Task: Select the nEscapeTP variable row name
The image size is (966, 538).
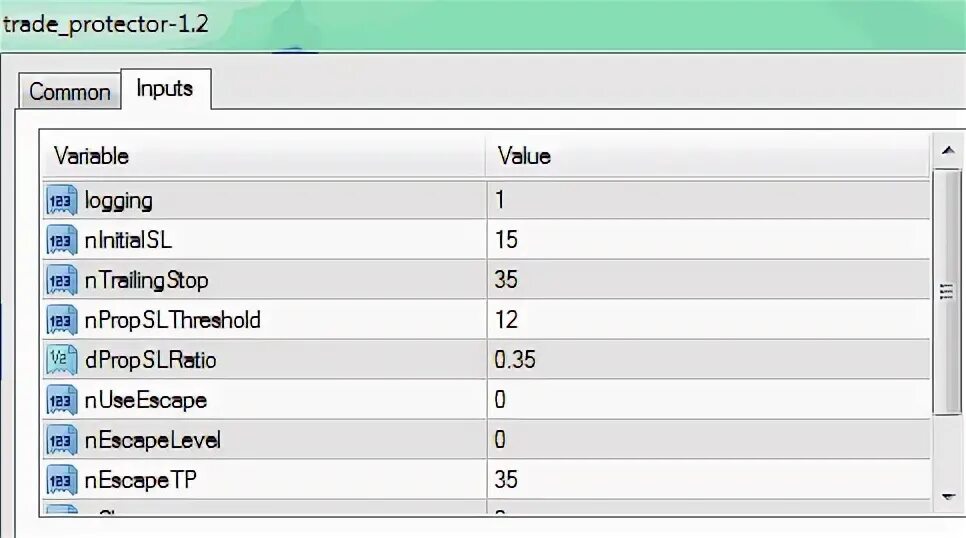Action: (141, 481)
